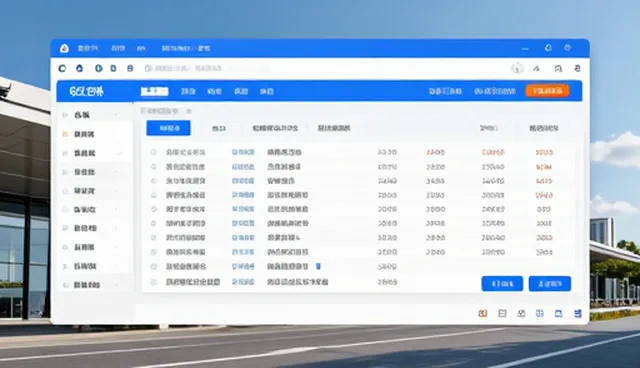Expand the last sidebar item using its chevron
This screenshot has width=640, height=368.
116,285
